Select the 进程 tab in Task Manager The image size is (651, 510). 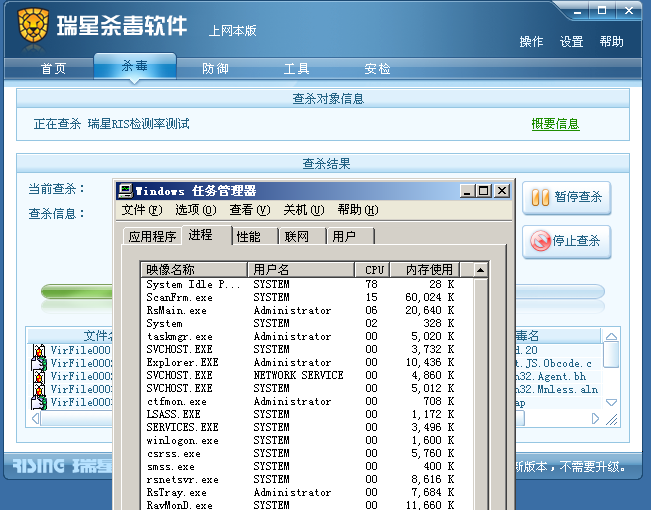click(x=206, y=235)
